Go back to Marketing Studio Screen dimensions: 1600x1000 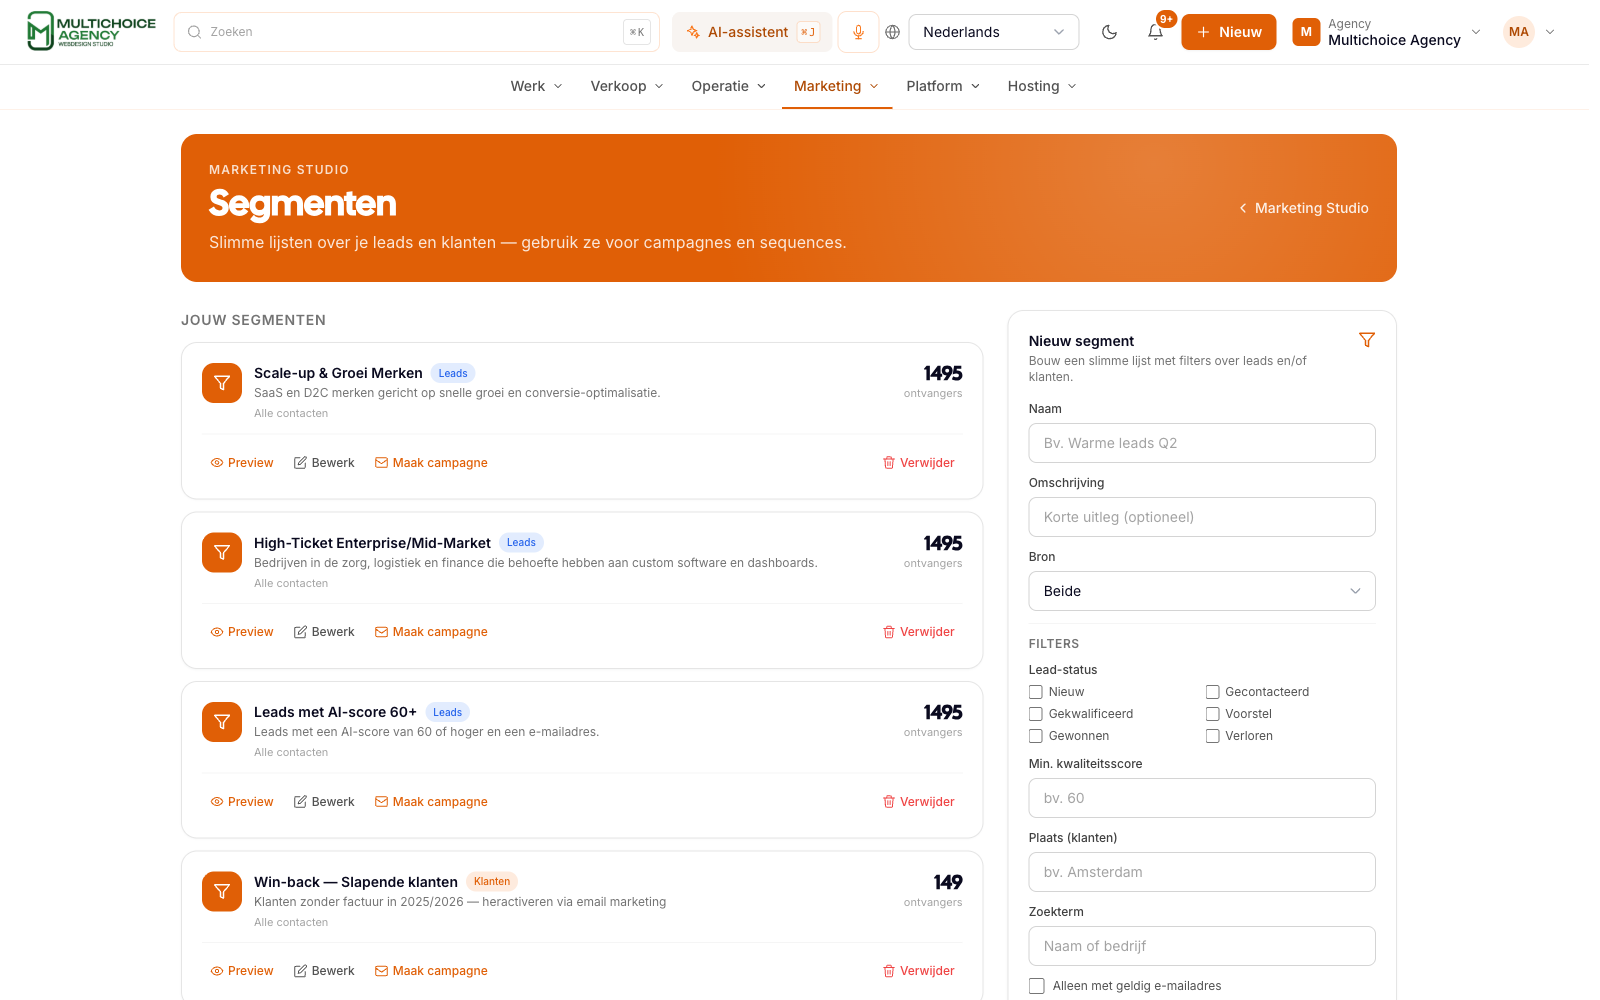click(1303, 208)
